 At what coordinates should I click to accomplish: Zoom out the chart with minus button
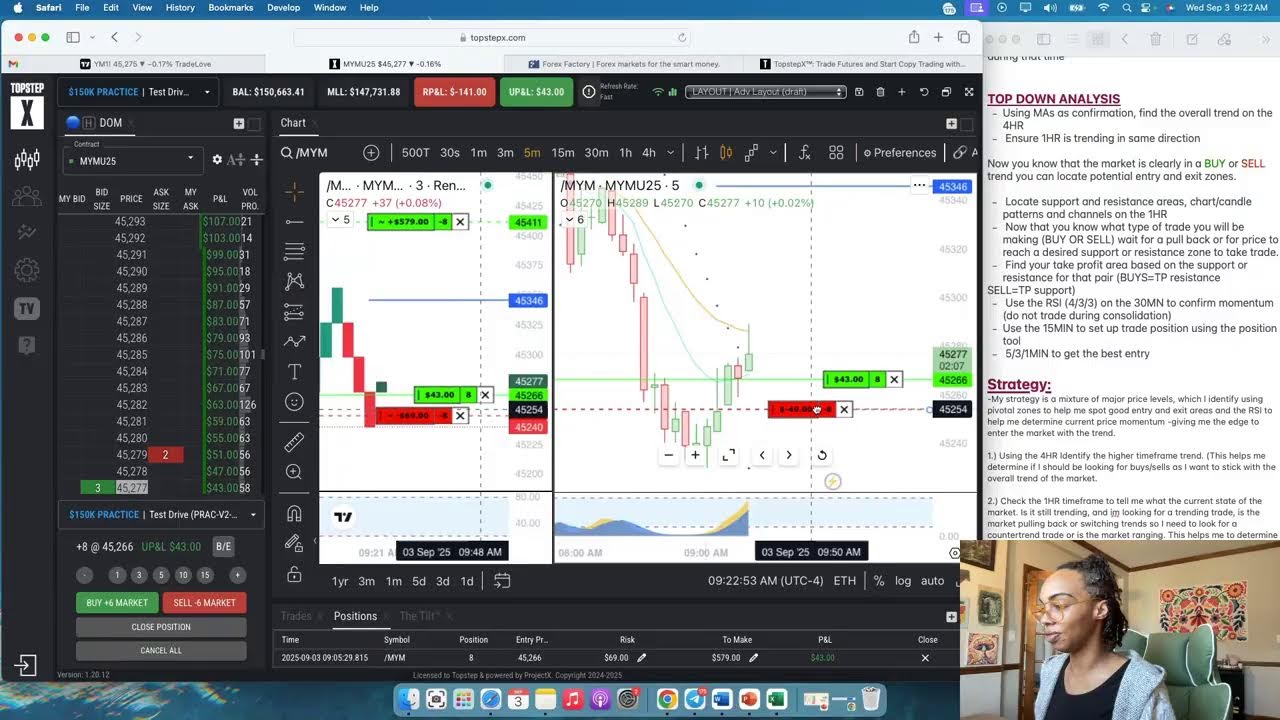[668, 455]
